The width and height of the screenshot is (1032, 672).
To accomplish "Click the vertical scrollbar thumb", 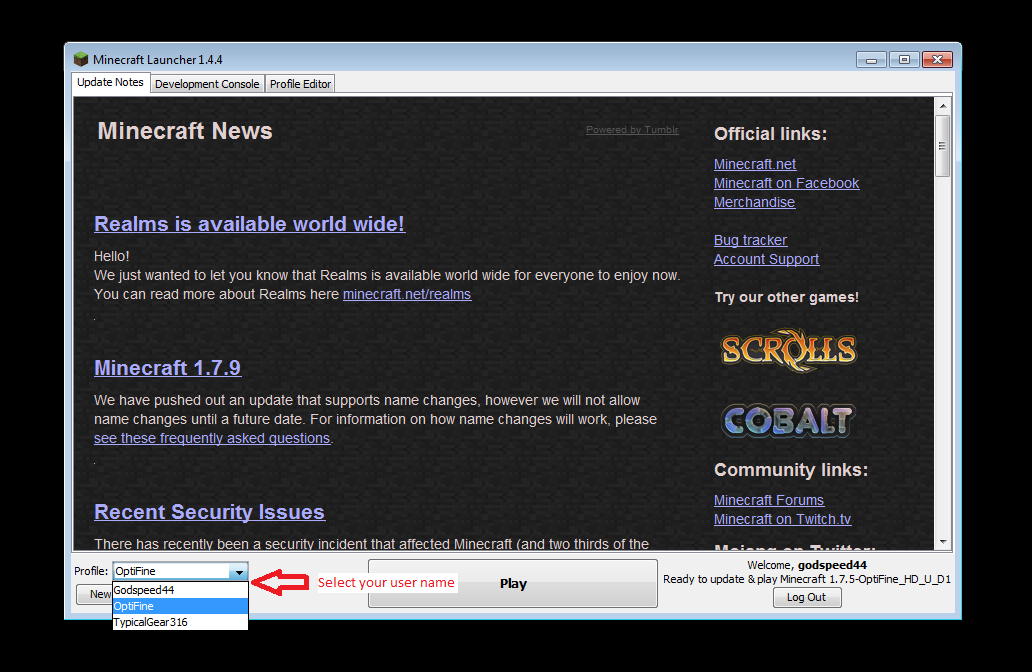I will [942, 146].
